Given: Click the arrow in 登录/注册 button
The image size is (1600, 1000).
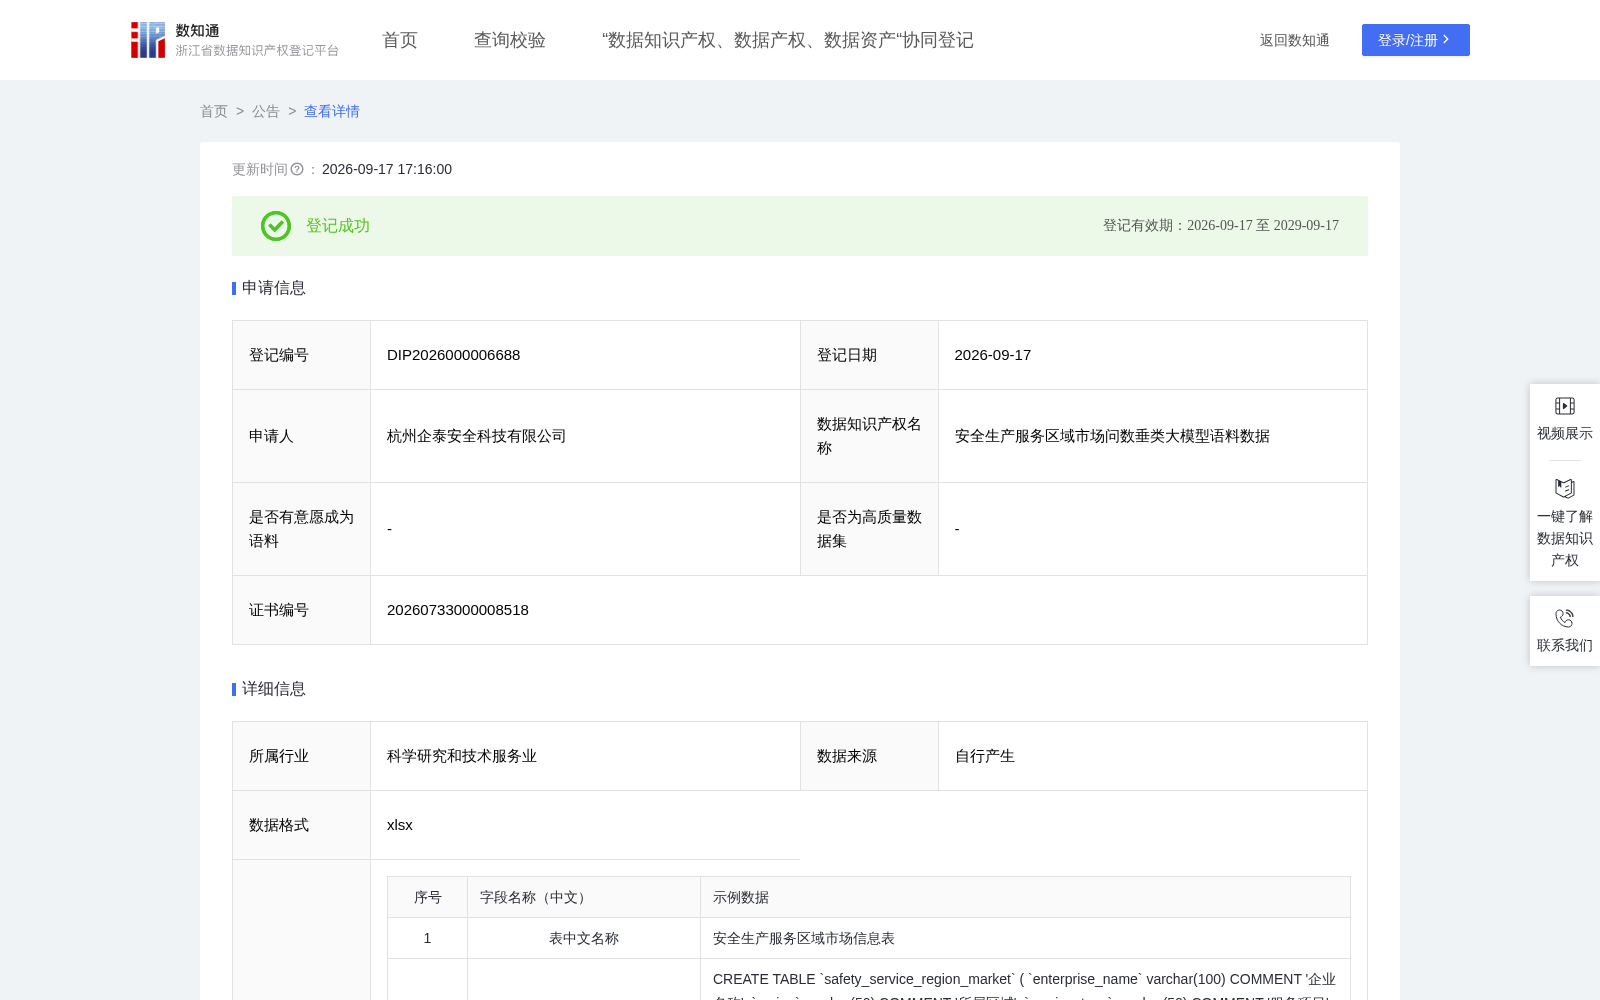Looking at the screenshot, I should click(1446, 40).
